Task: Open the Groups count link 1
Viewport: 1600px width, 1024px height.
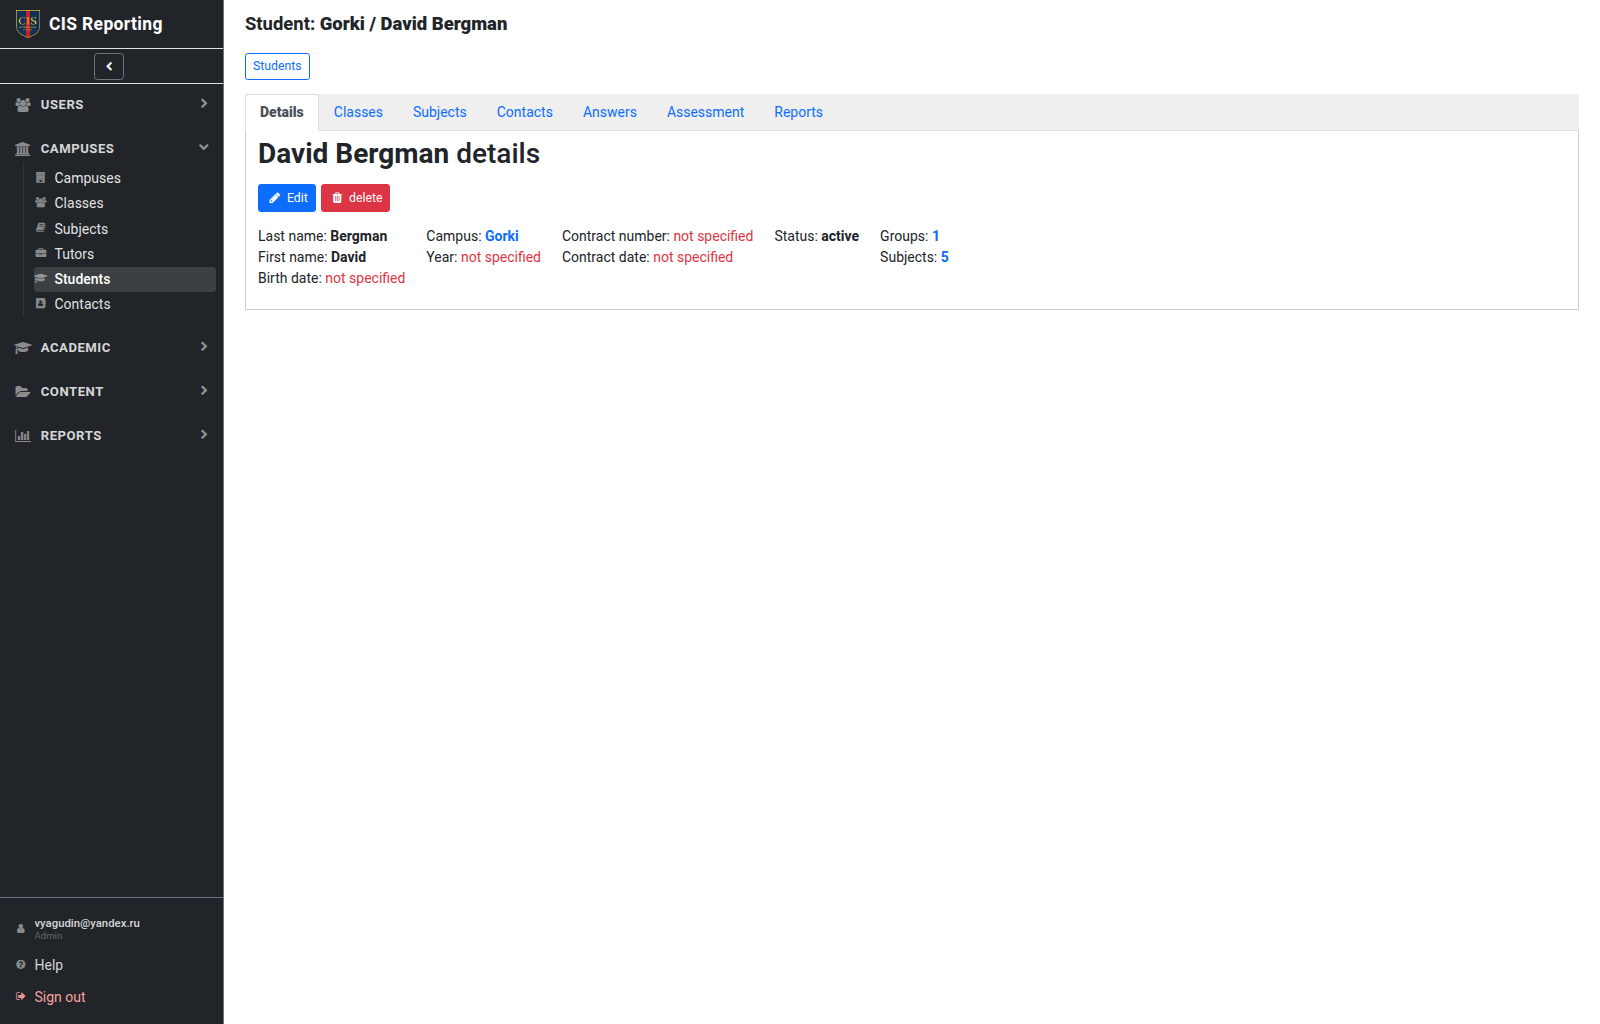Action: click(x=936, y=236)
